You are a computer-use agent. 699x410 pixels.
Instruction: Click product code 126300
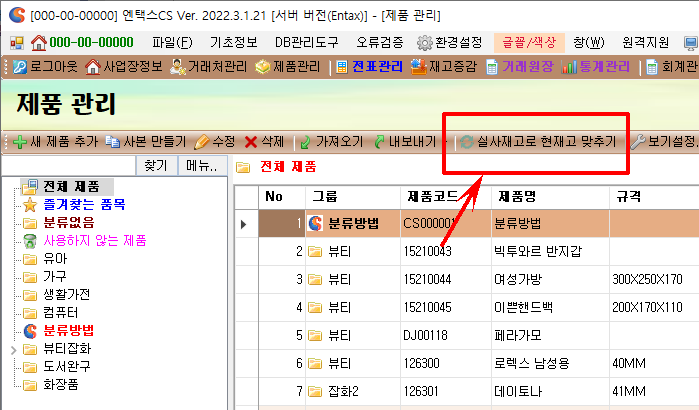click(x=421, y=364)
